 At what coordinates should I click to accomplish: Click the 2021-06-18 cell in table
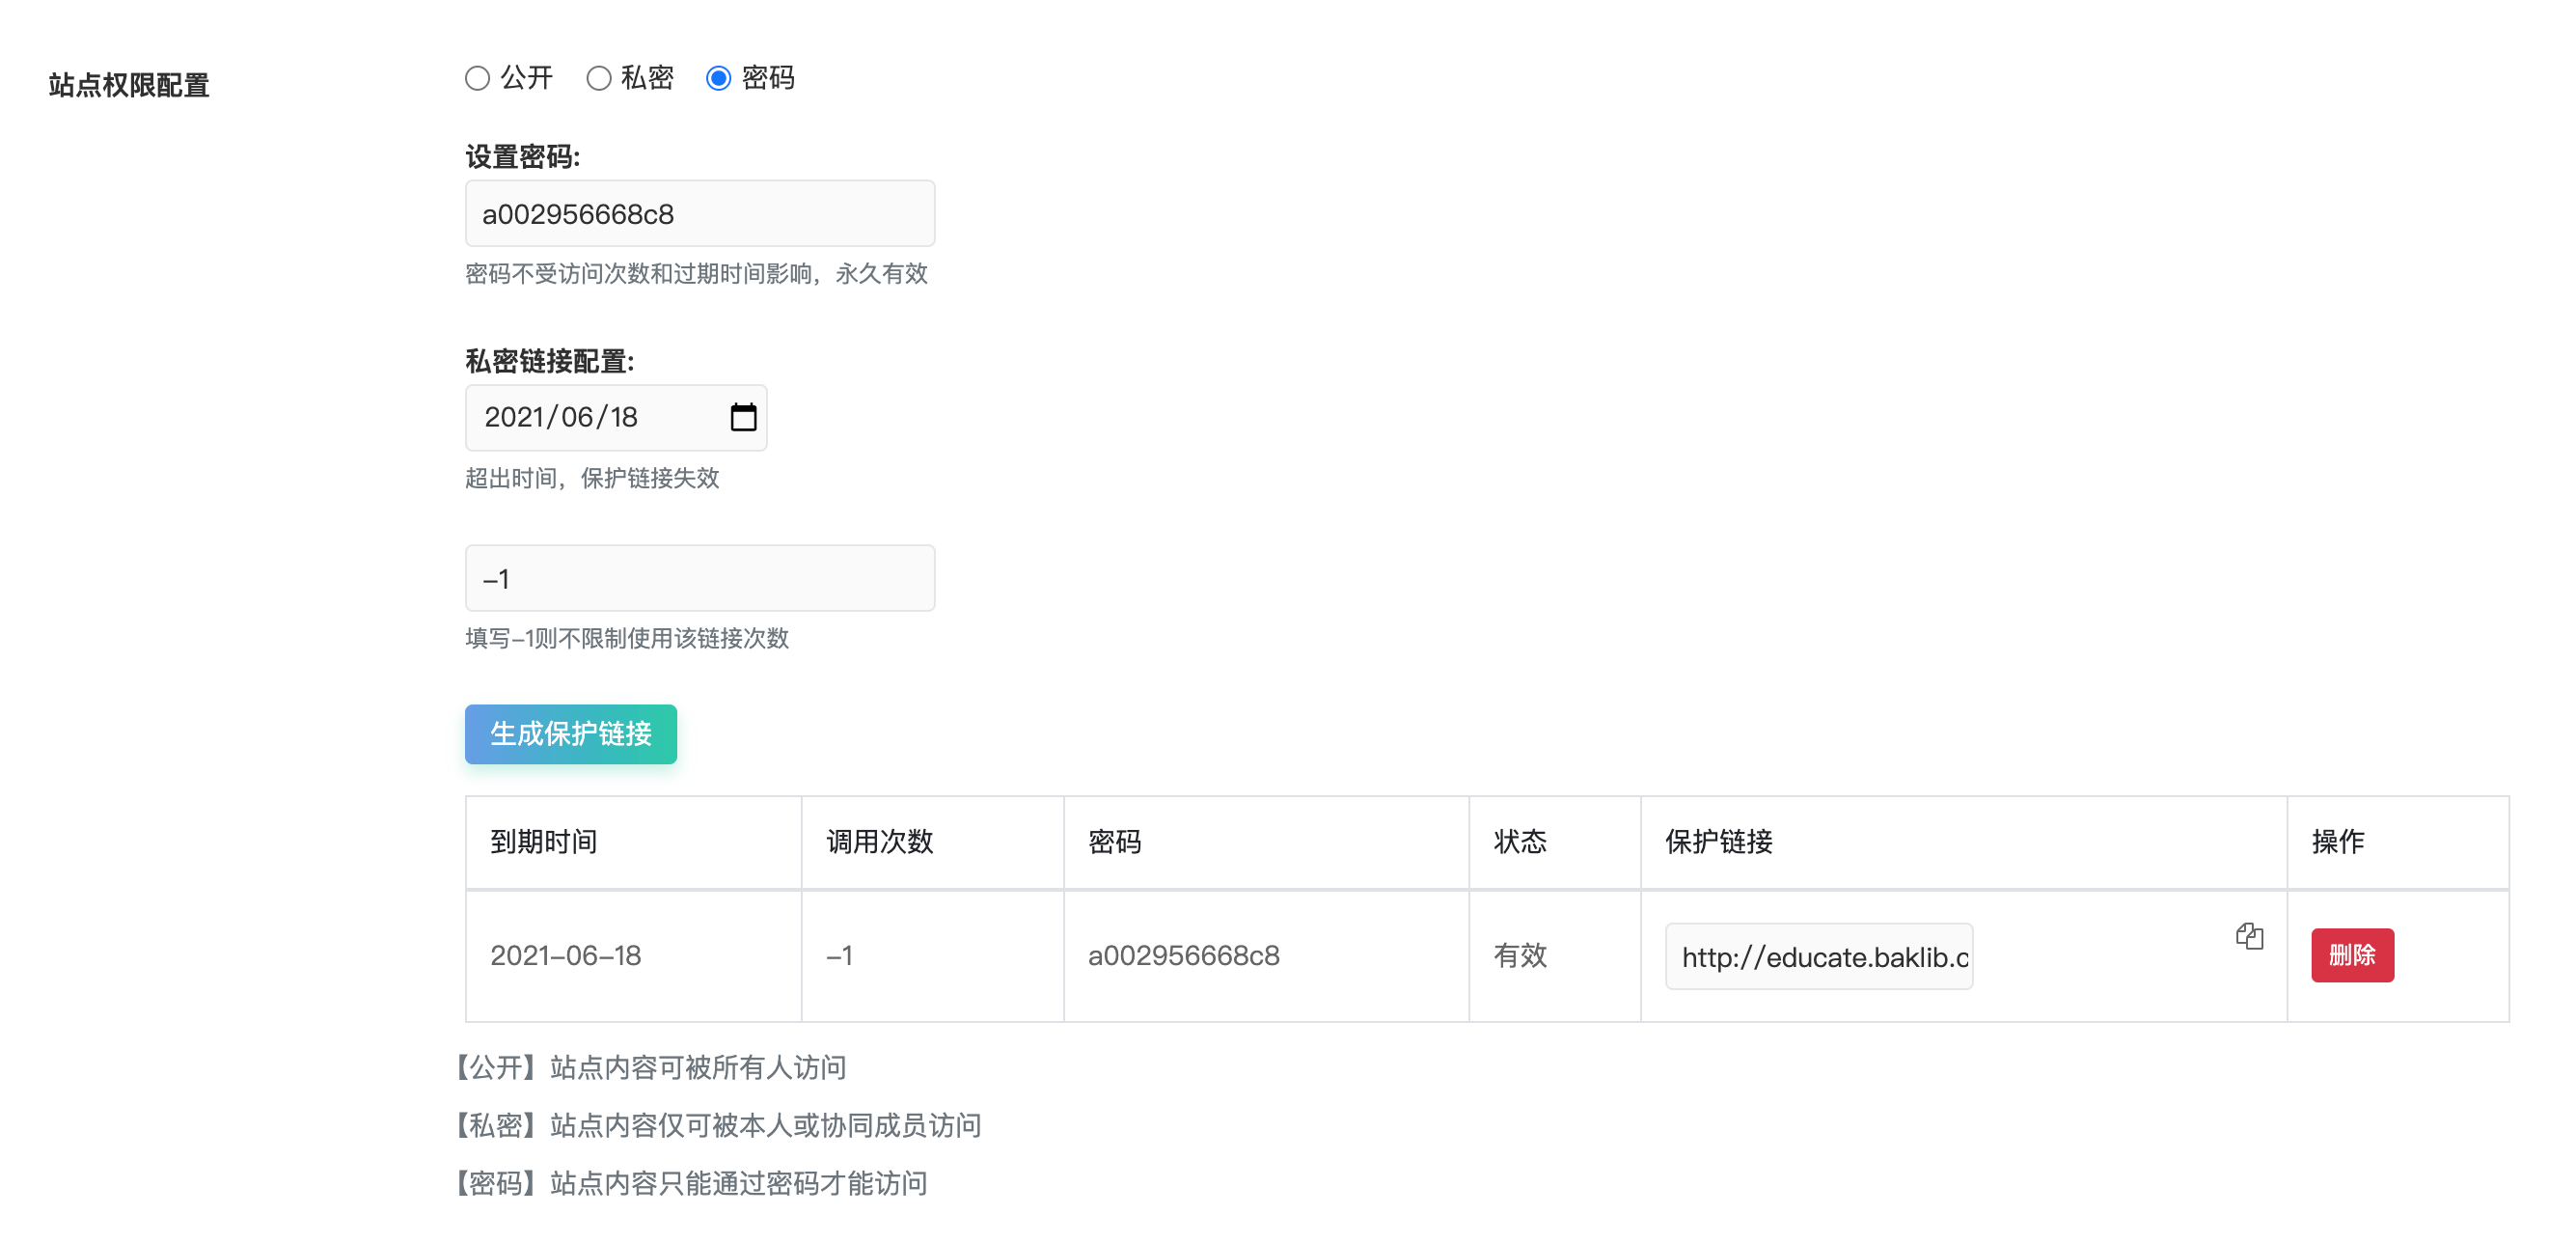click(565, 955)
